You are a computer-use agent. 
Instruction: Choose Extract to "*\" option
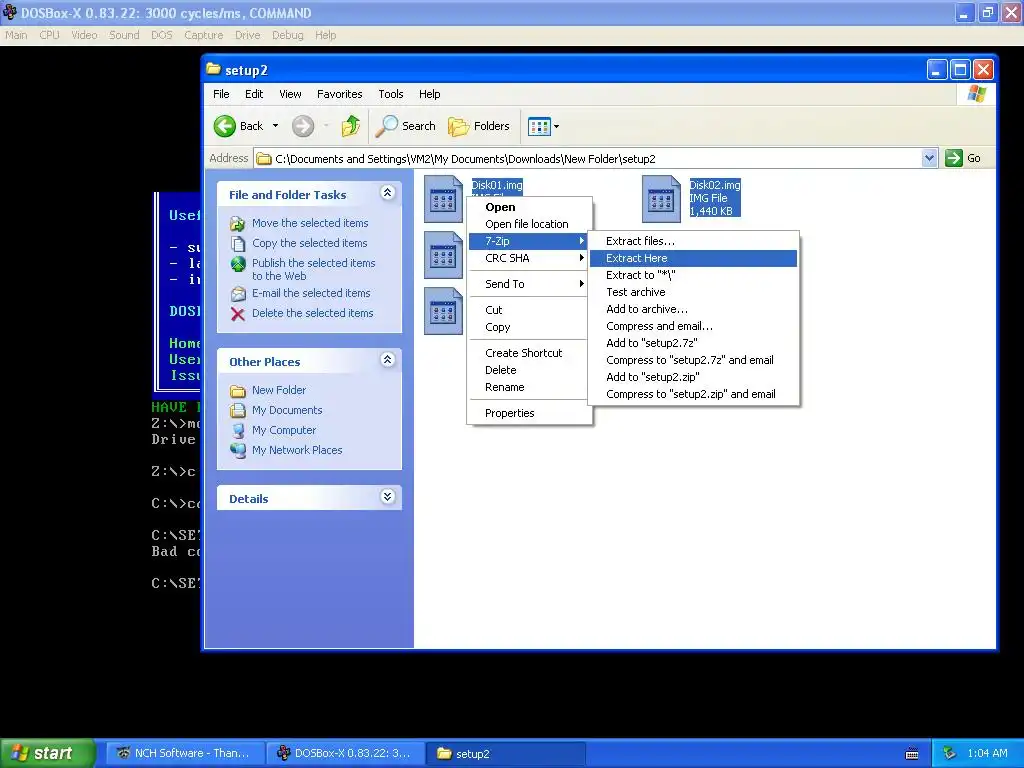[693, 275]
